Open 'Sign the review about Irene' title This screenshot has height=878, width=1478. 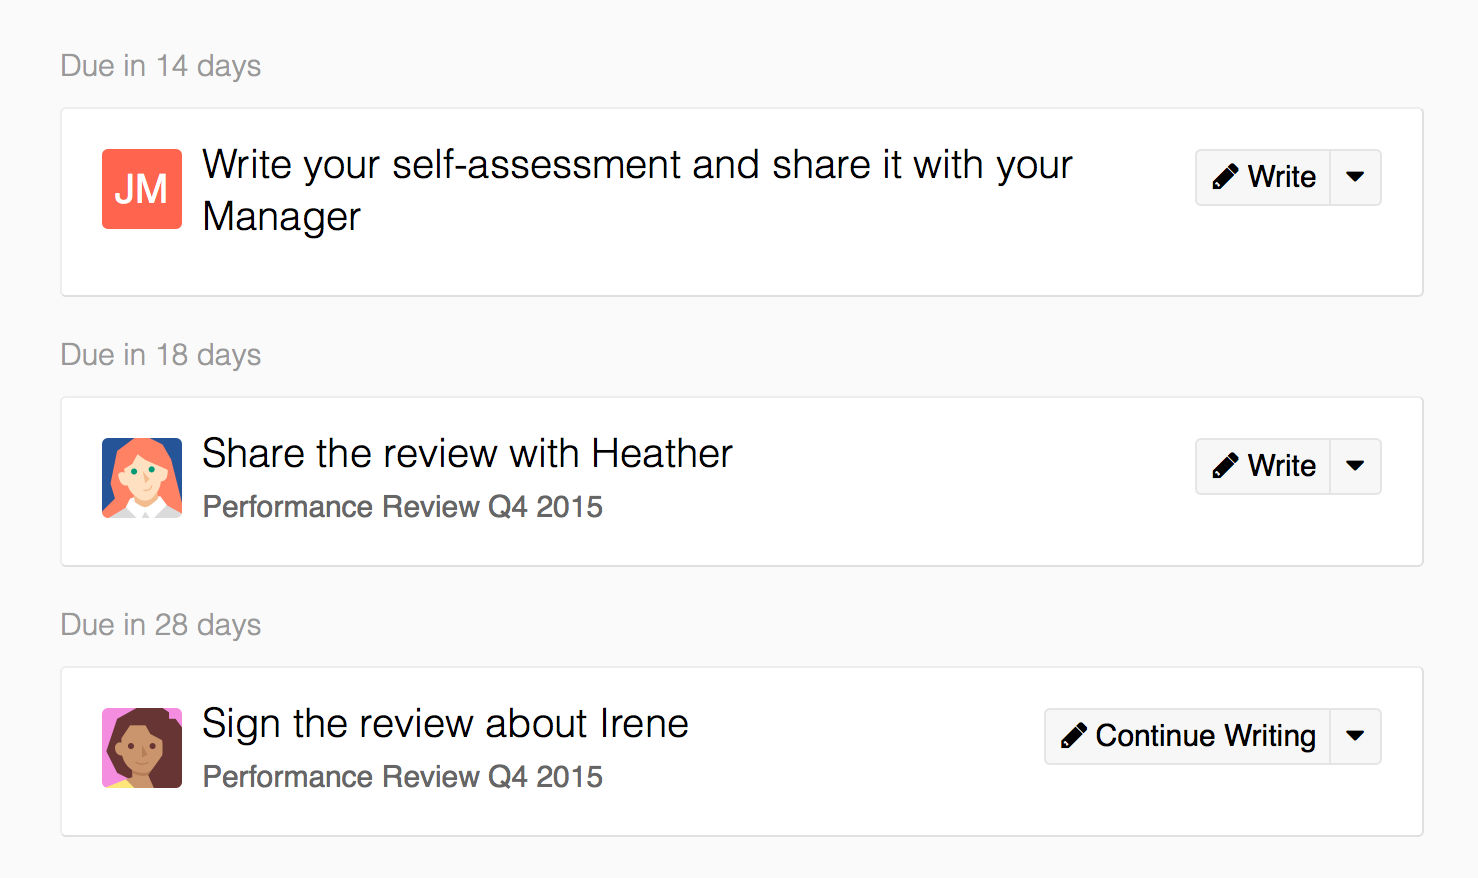[445, 724]
